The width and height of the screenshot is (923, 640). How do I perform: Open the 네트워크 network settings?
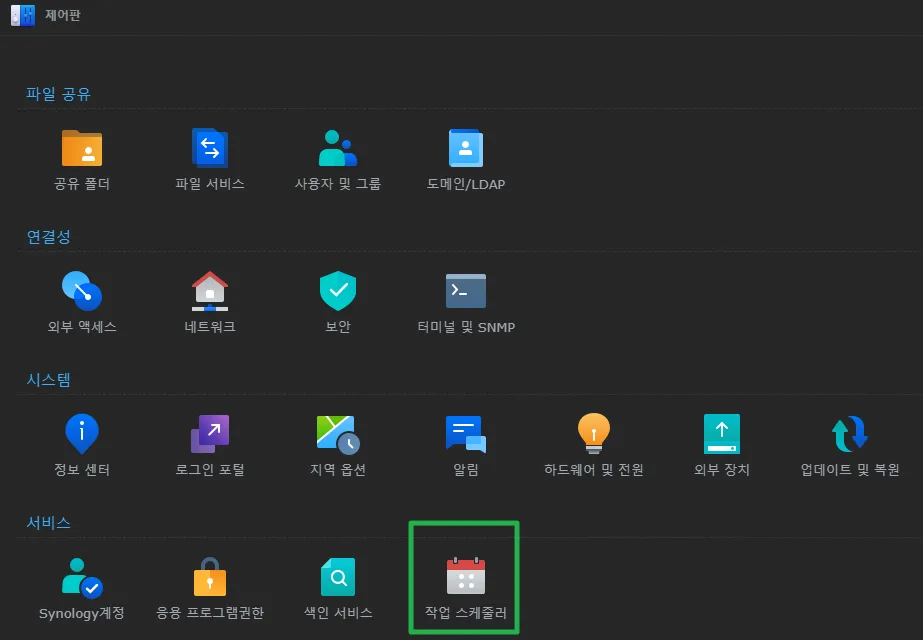coord(210,291)
